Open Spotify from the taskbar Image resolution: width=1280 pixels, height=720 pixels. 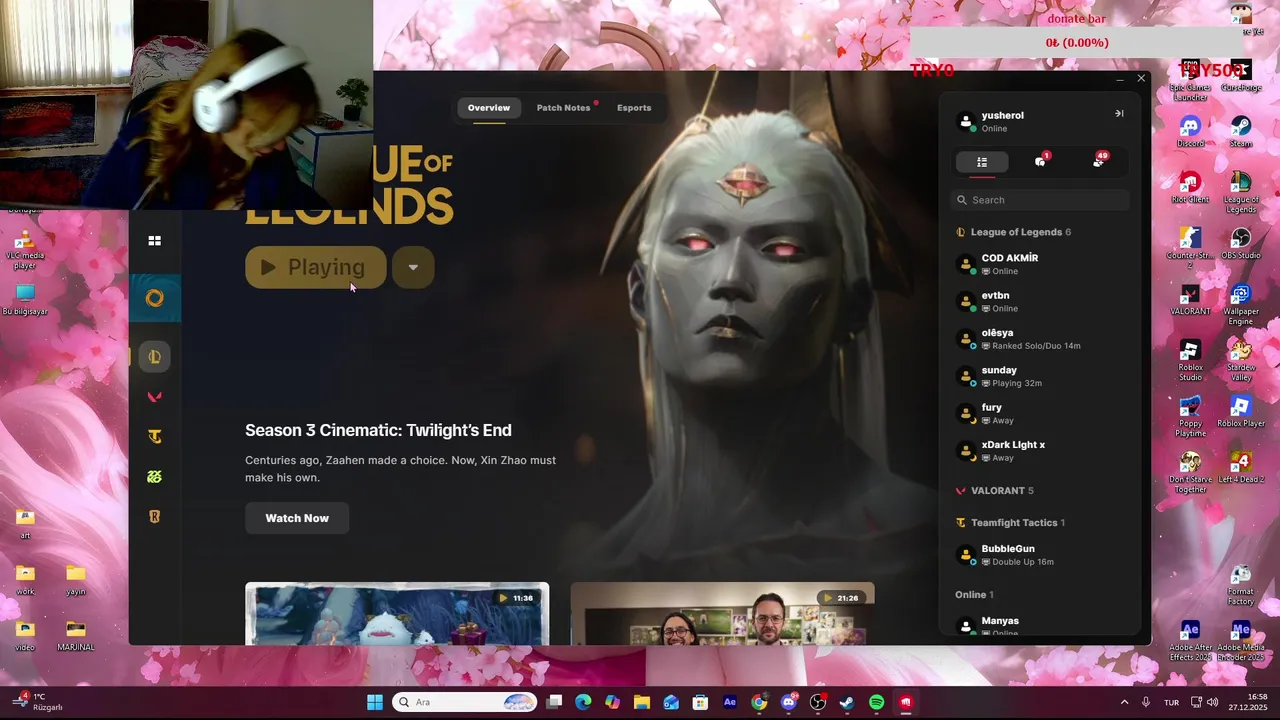click(876, 702)
